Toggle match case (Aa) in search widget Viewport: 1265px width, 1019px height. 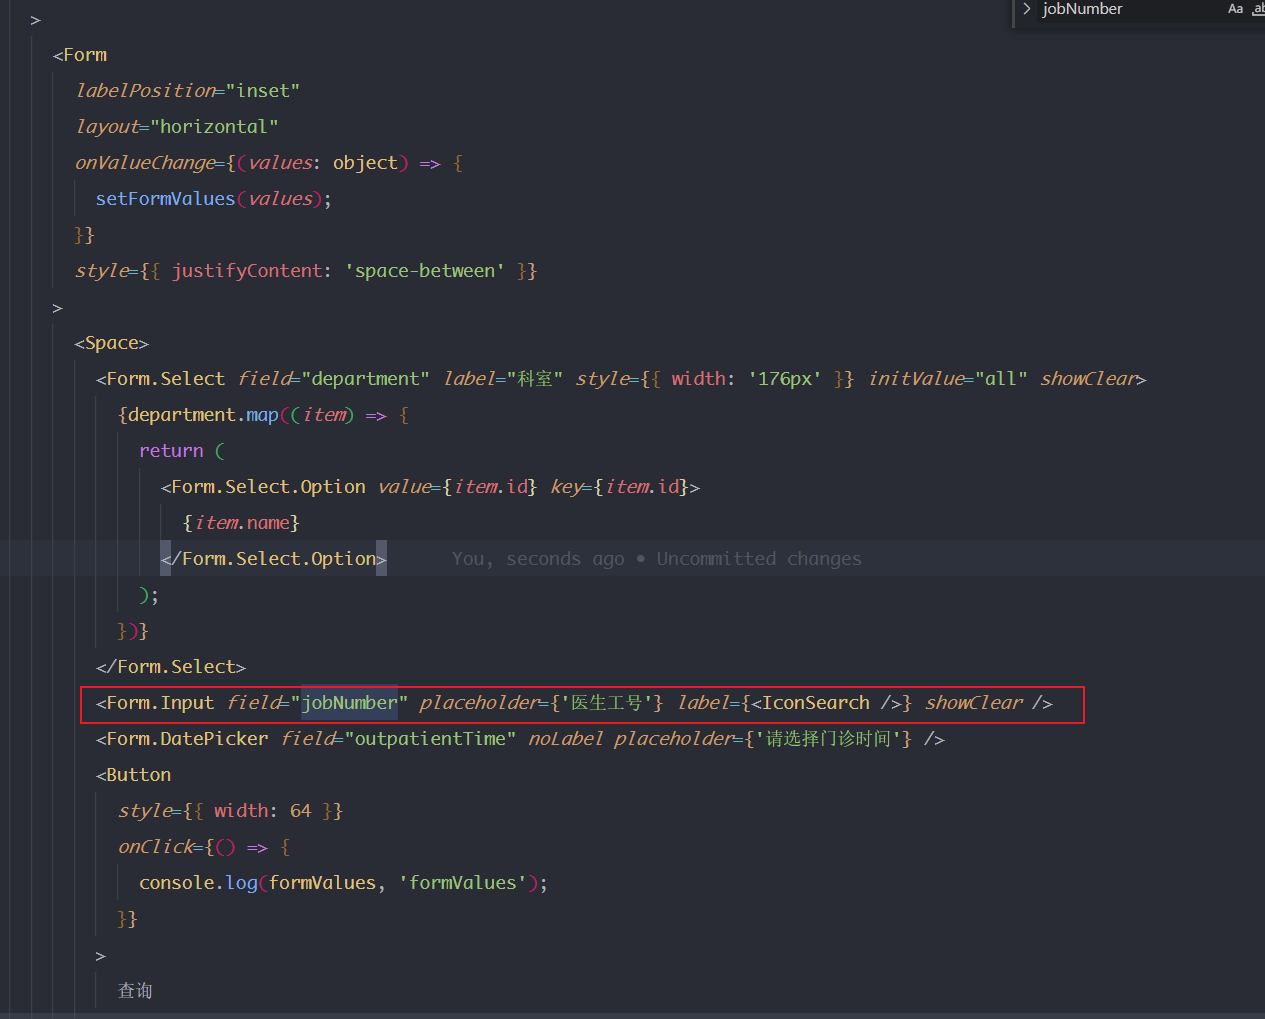click(1236, 9)
